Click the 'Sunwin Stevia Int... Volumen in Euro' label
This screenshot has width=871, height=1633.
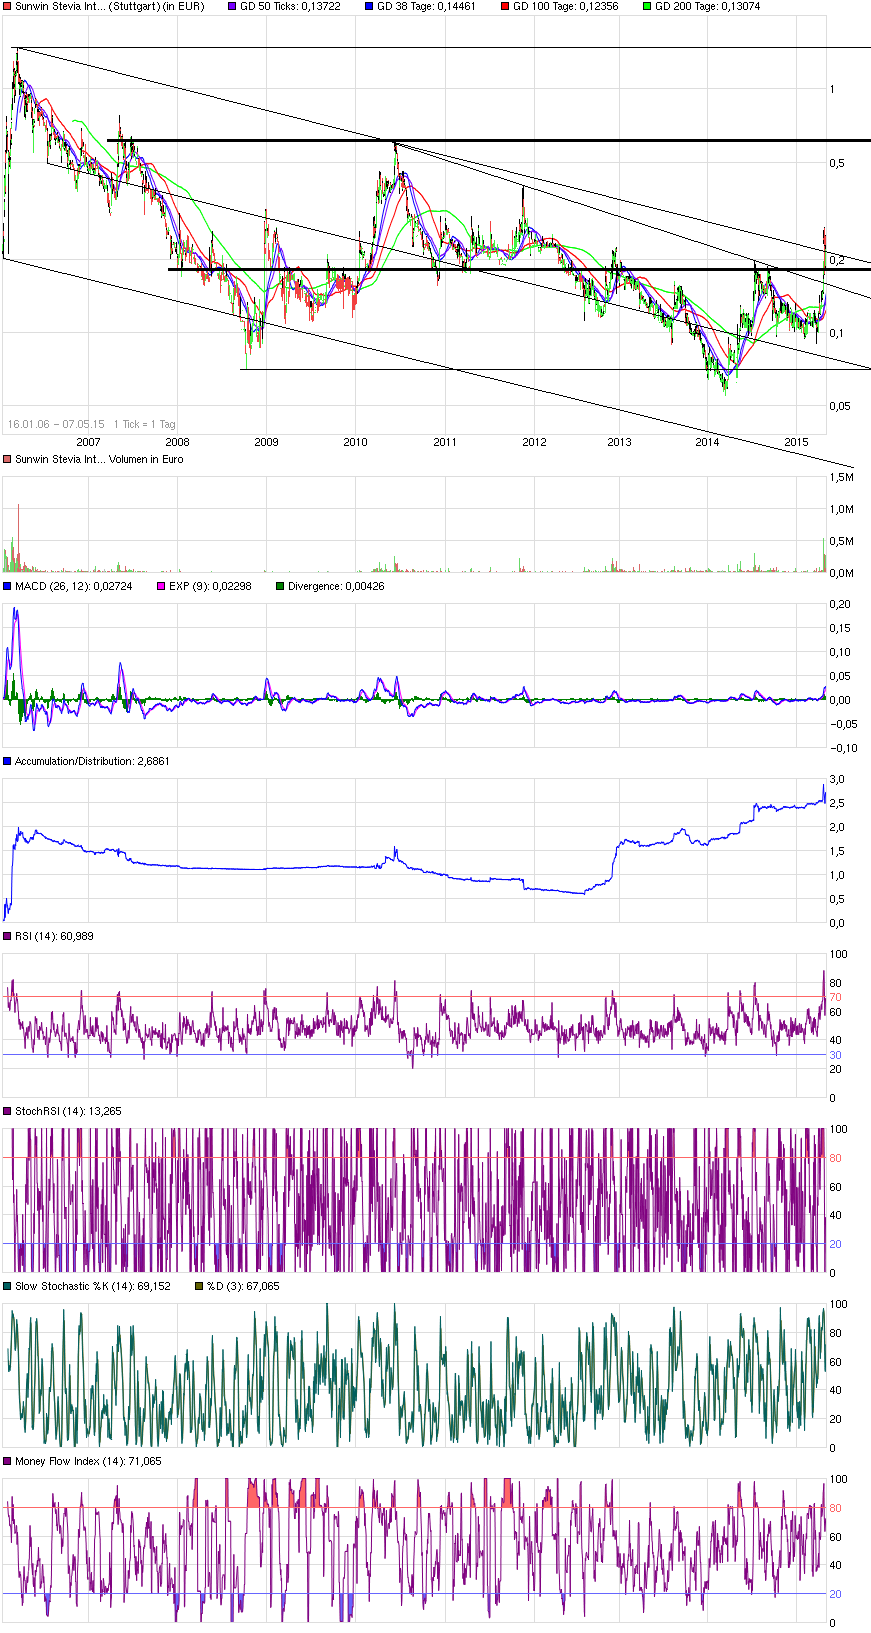point(99,459)
